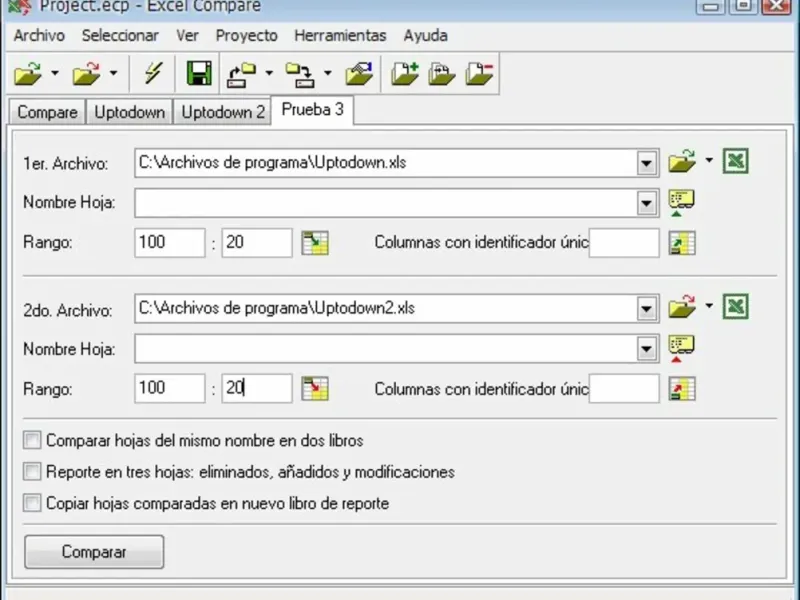Select range icon for 2do. Archivo

click(315, 389)
